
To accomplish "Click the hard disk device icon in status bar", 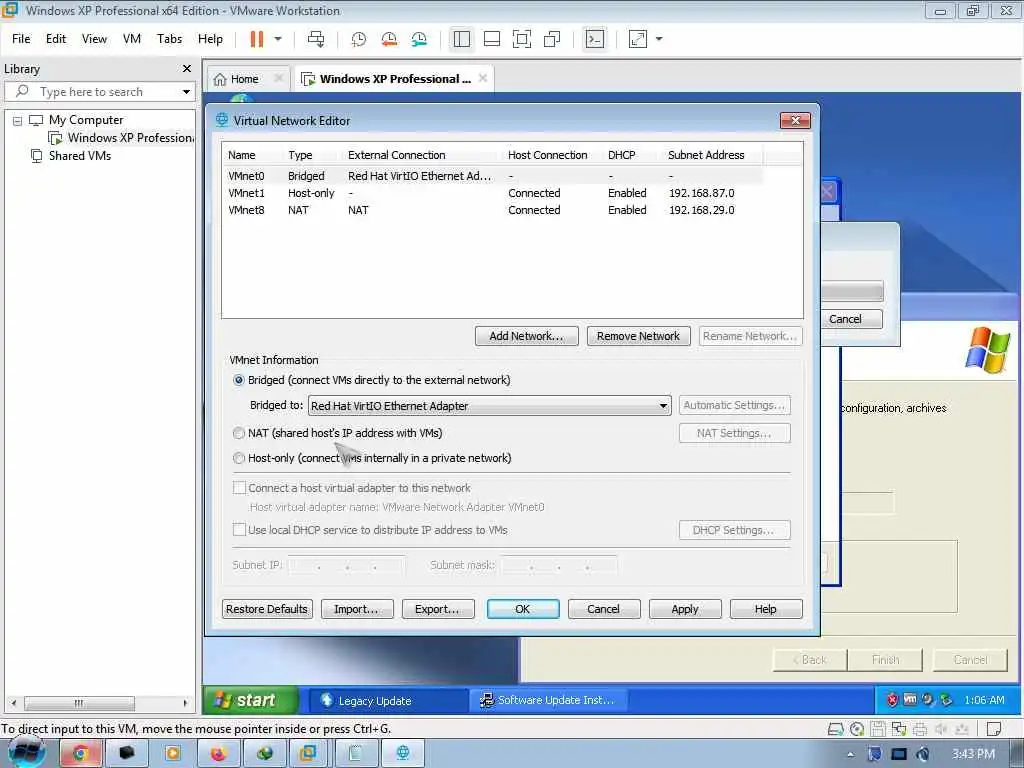I will (x=835, y=729).
